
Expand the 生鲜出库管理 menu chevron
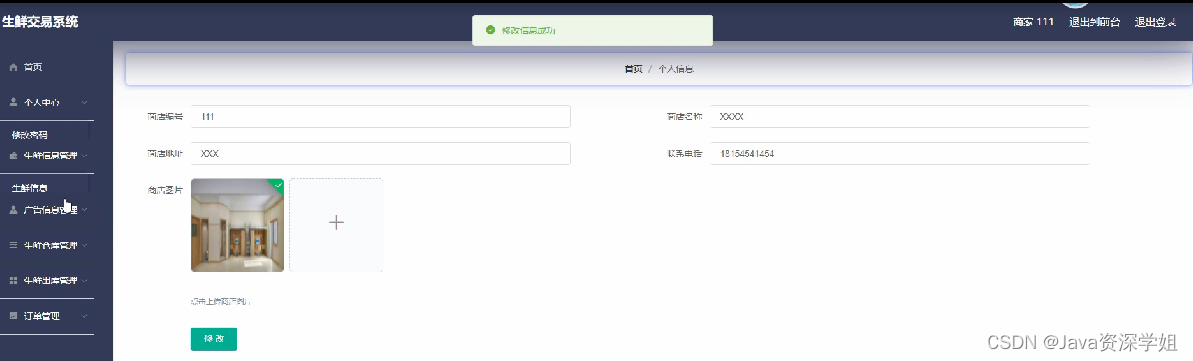click(x=84, y=280)
